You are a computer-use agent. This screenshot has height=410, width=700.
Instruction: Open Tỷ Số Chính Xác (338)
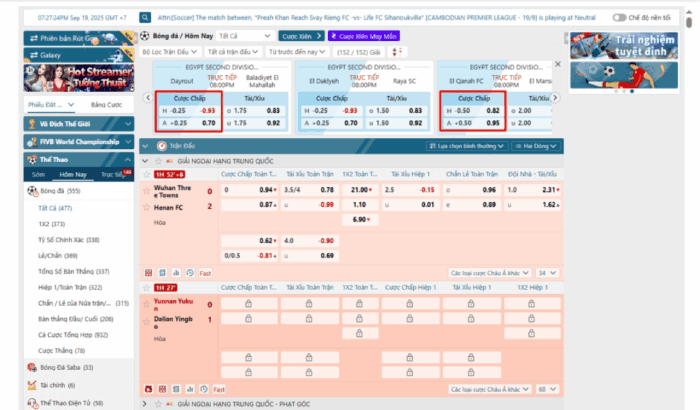[x=69, y=240]
